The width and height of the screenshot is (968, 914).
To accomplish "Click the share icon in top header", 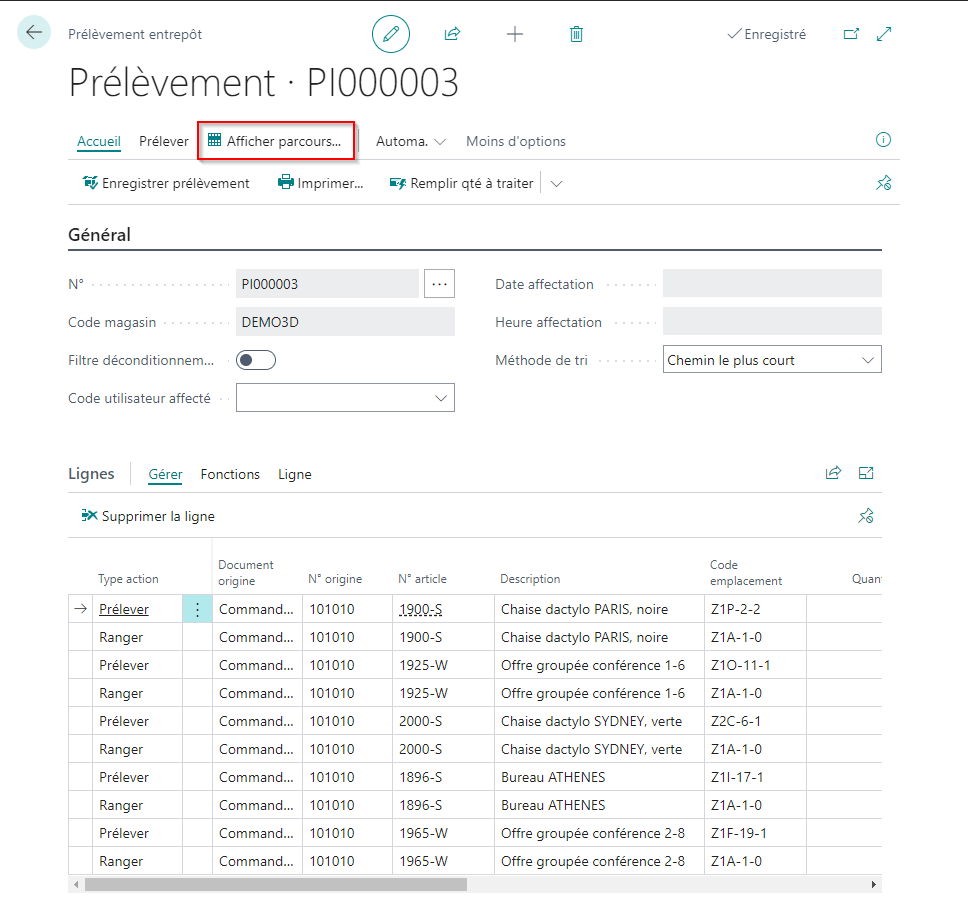I will [x=453, y=34].
